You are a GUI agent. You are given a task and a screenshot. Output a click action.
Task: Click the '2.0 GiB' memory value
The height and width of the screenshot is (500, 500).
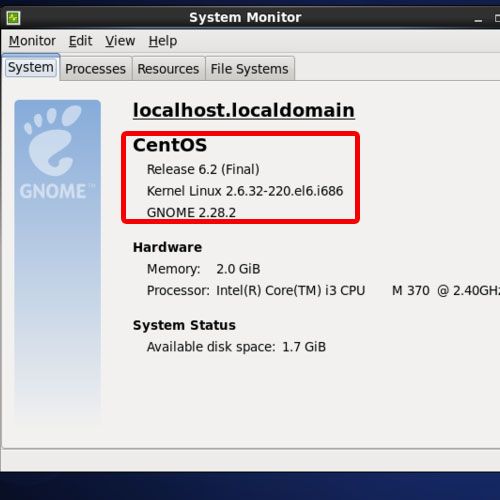click(238, 269)
